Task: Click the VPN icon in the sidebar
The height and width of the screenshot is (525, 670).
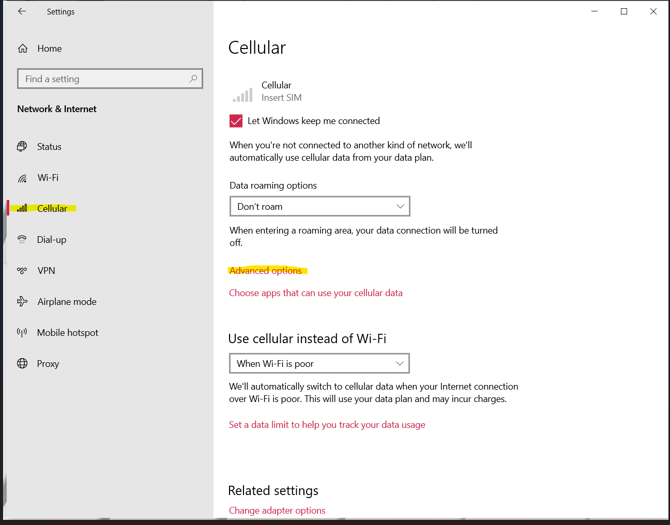Action: (x=22, y=270)
